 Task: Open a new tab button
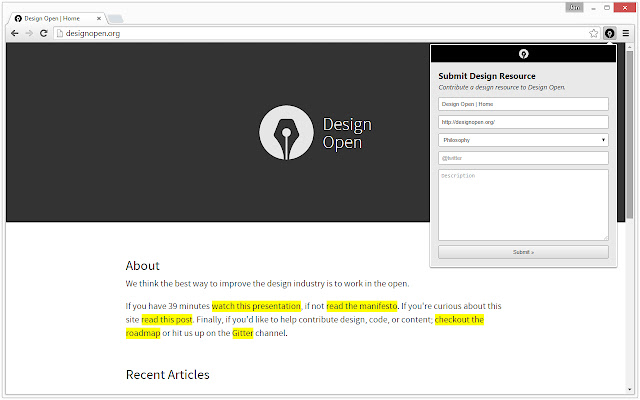click(116, 18)
